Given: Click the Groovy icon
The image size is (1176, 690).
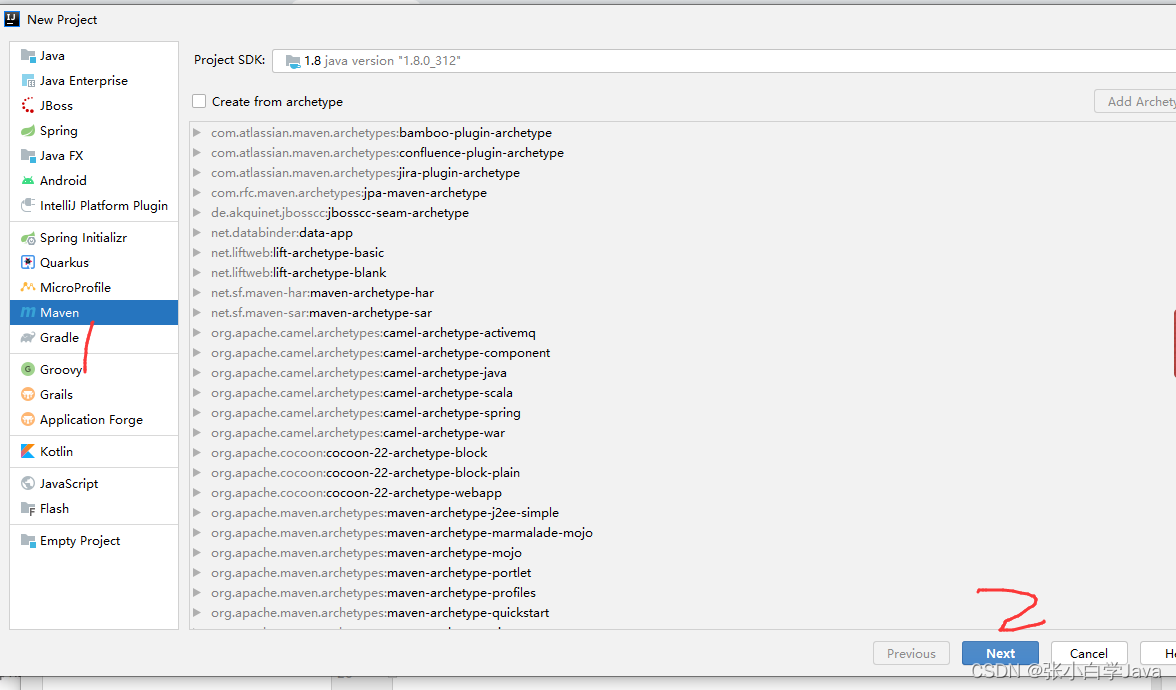Looking at the screenshot, I should tap(28, 369).
